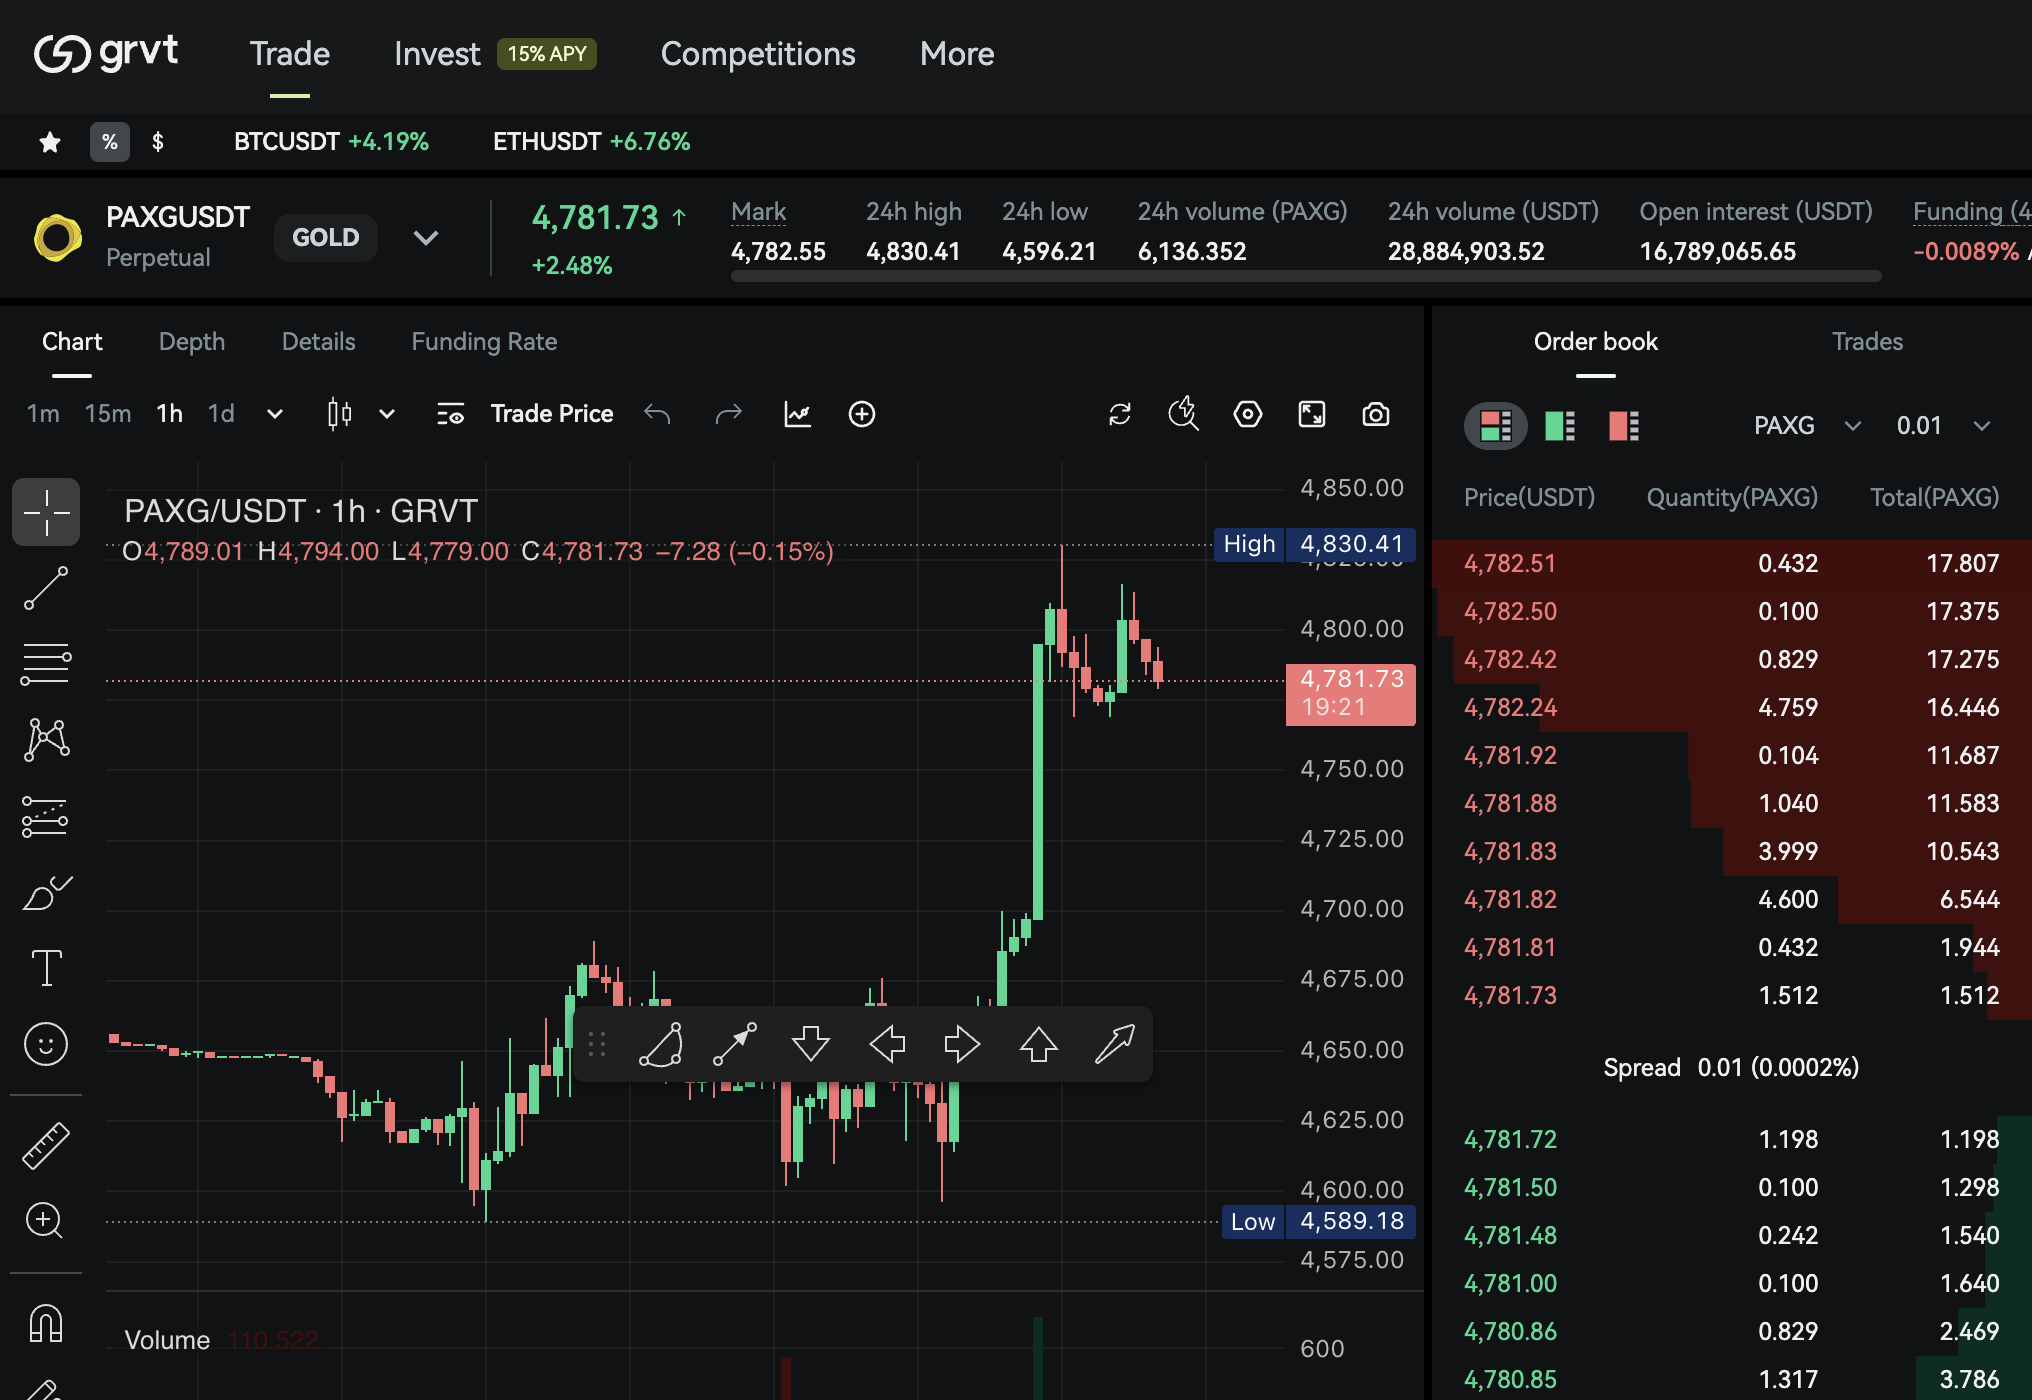Select the arrow up shape

tap(1039, 1045)
